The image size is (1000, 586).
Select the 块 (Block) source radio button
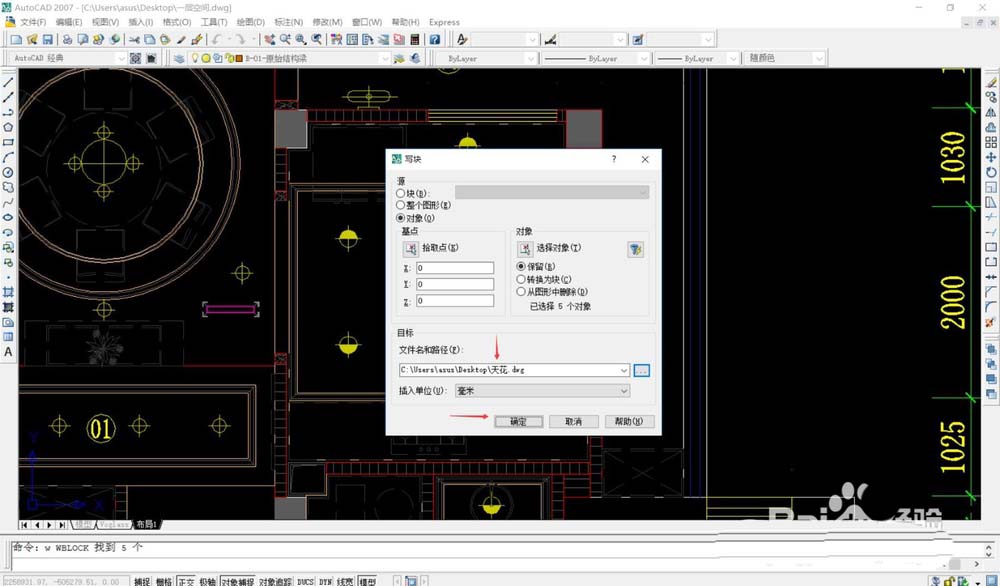401,192
